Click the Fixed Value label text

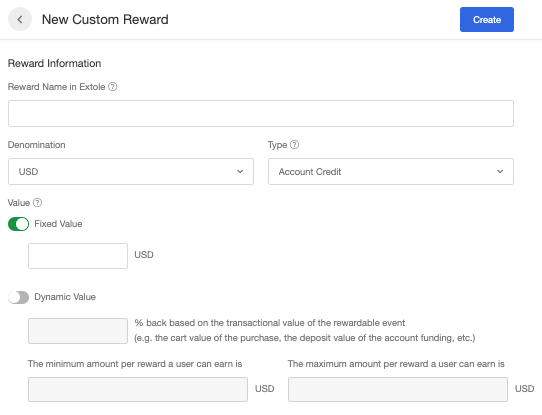point(58,224)
